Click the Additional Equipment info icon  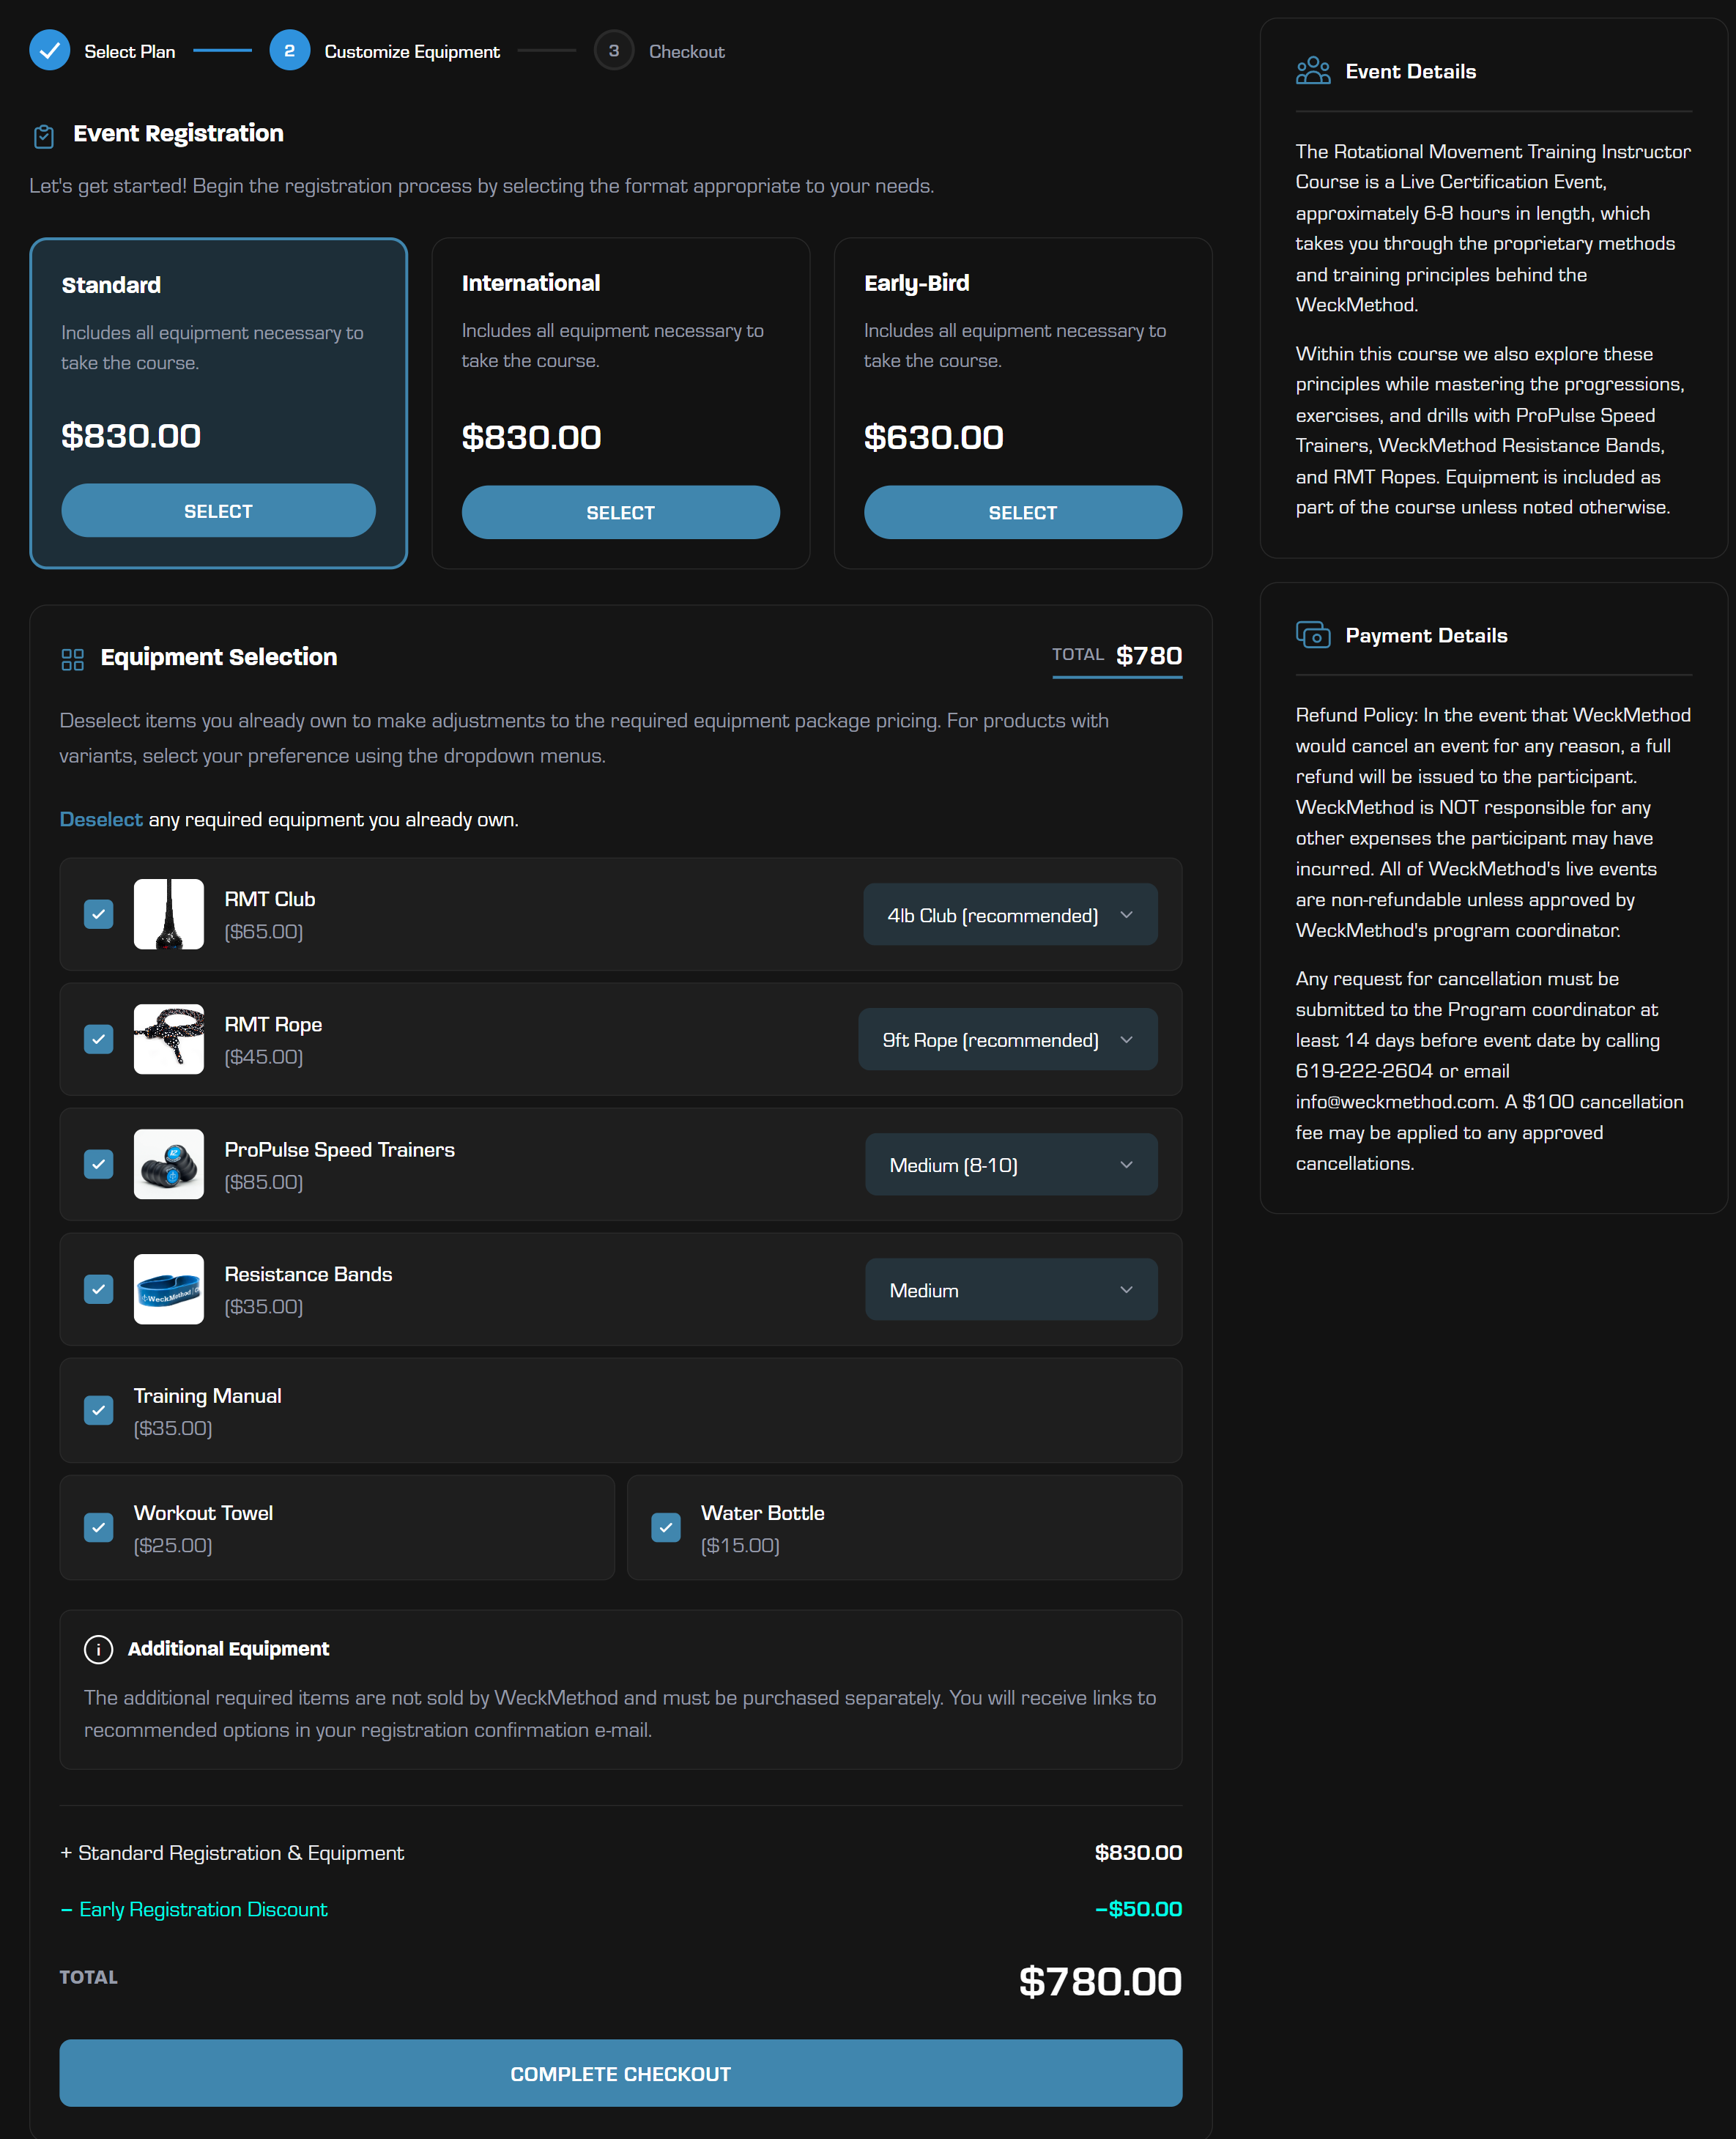click(98, 1649)
